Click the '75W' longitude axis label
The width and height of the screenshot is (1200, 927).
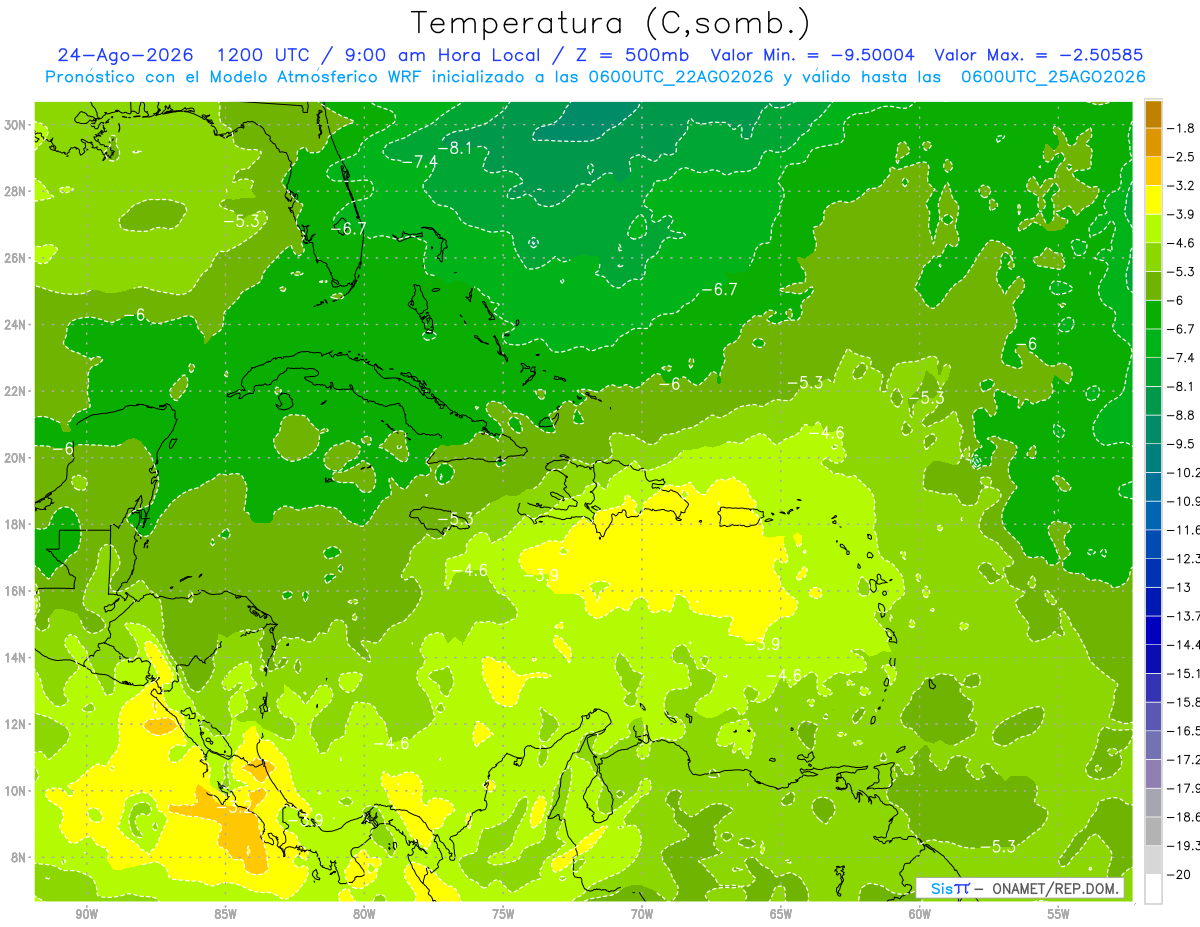click(503, 914)
